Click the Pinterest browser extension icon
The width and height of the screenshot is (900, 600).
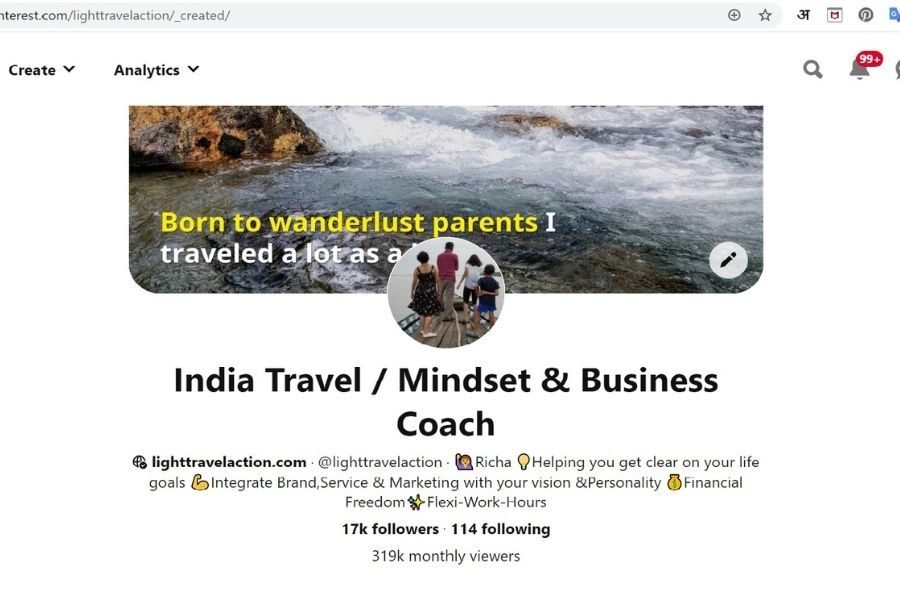point(866,16)
